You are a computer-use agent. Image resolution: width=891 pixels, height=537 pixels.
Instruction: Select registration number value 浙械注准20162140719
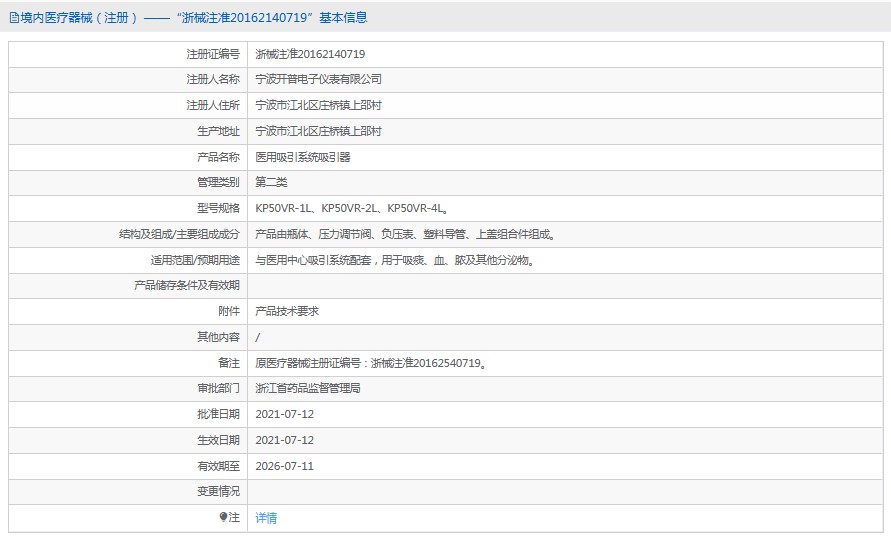pos(310,54)
